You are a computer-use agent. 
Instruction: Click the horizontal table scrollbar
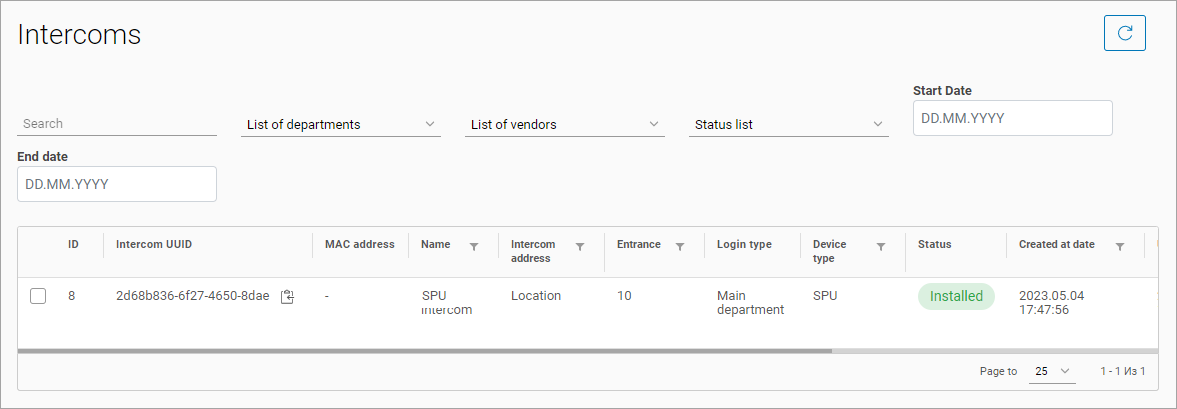(x=425, y=351)
